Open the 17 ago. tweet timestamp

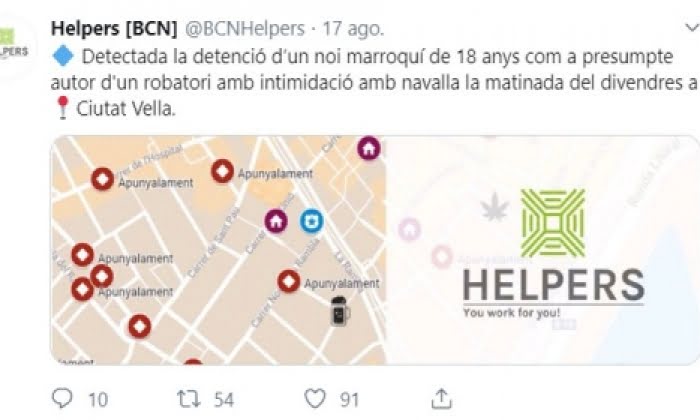353,29
